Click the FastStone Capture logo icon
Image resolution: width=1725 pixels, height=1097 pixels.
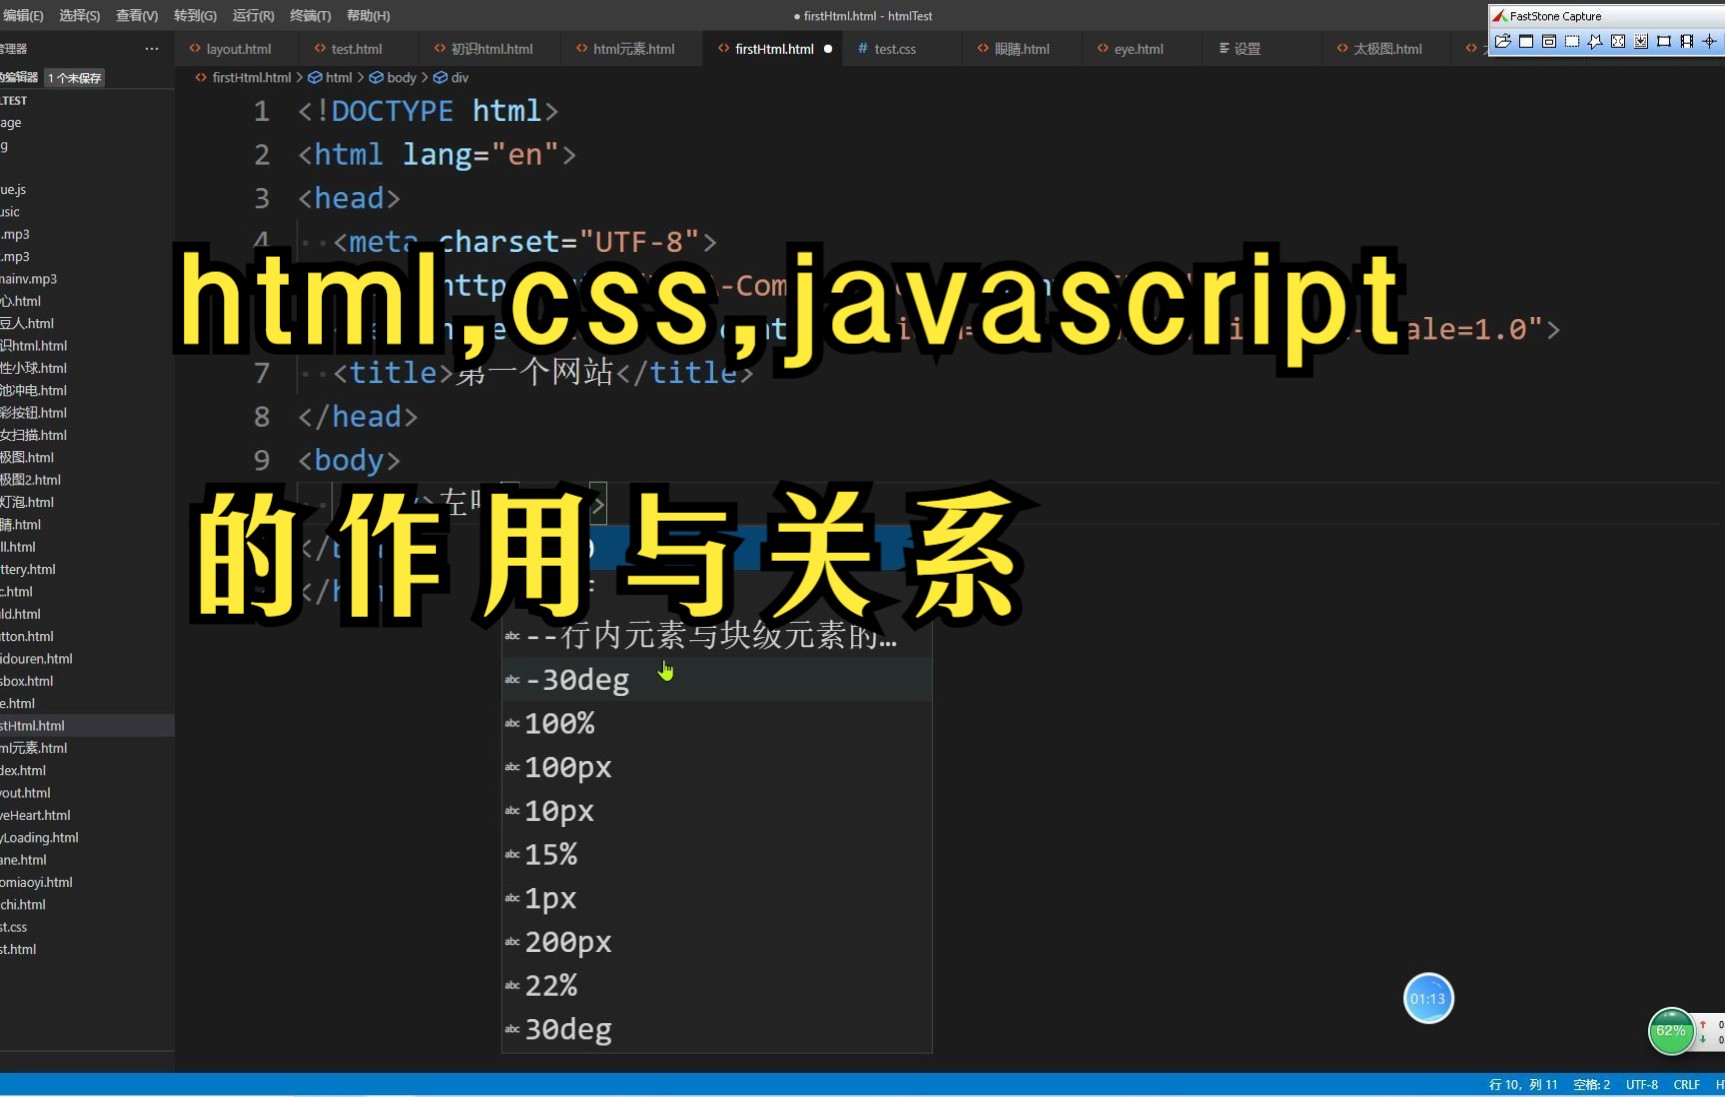(1500, 16)
